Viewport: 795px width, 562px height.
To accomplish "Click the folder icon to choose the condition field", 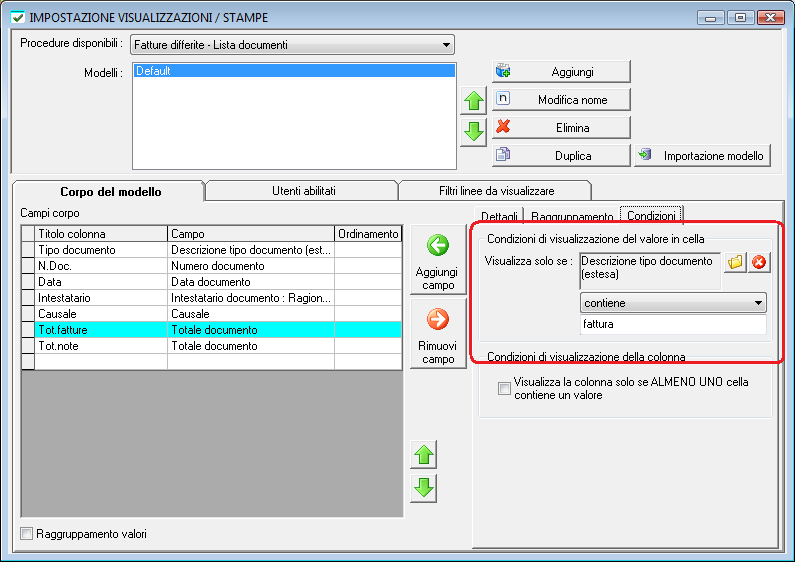I will [735, 262].
